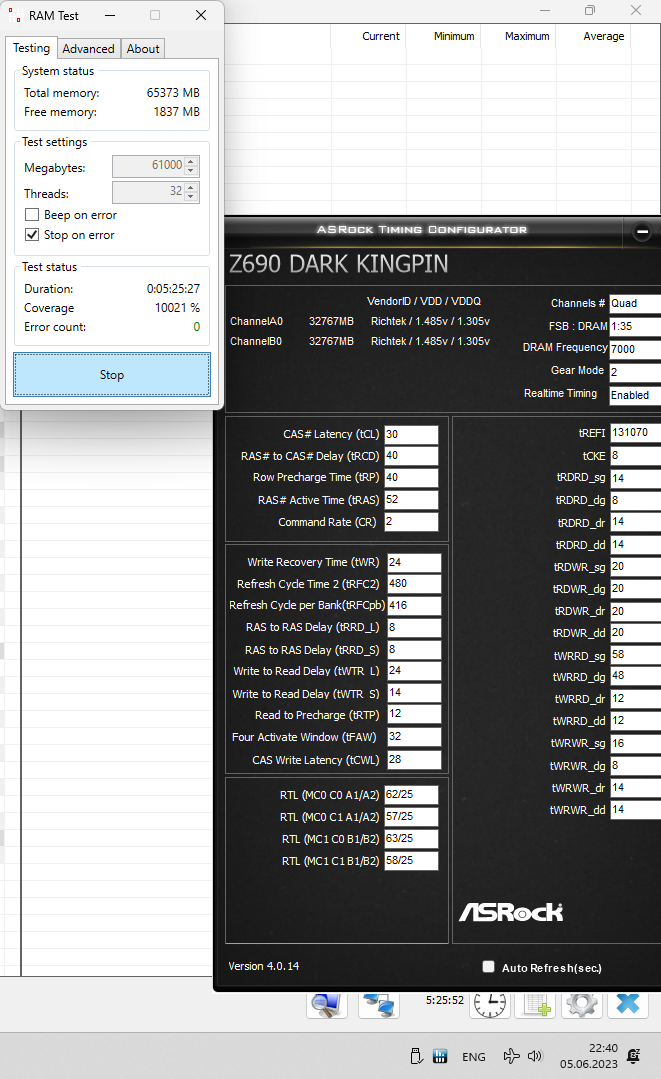
Task: Toggle the Auto Refresh(sec) checkbox
Action: [488, 967]
